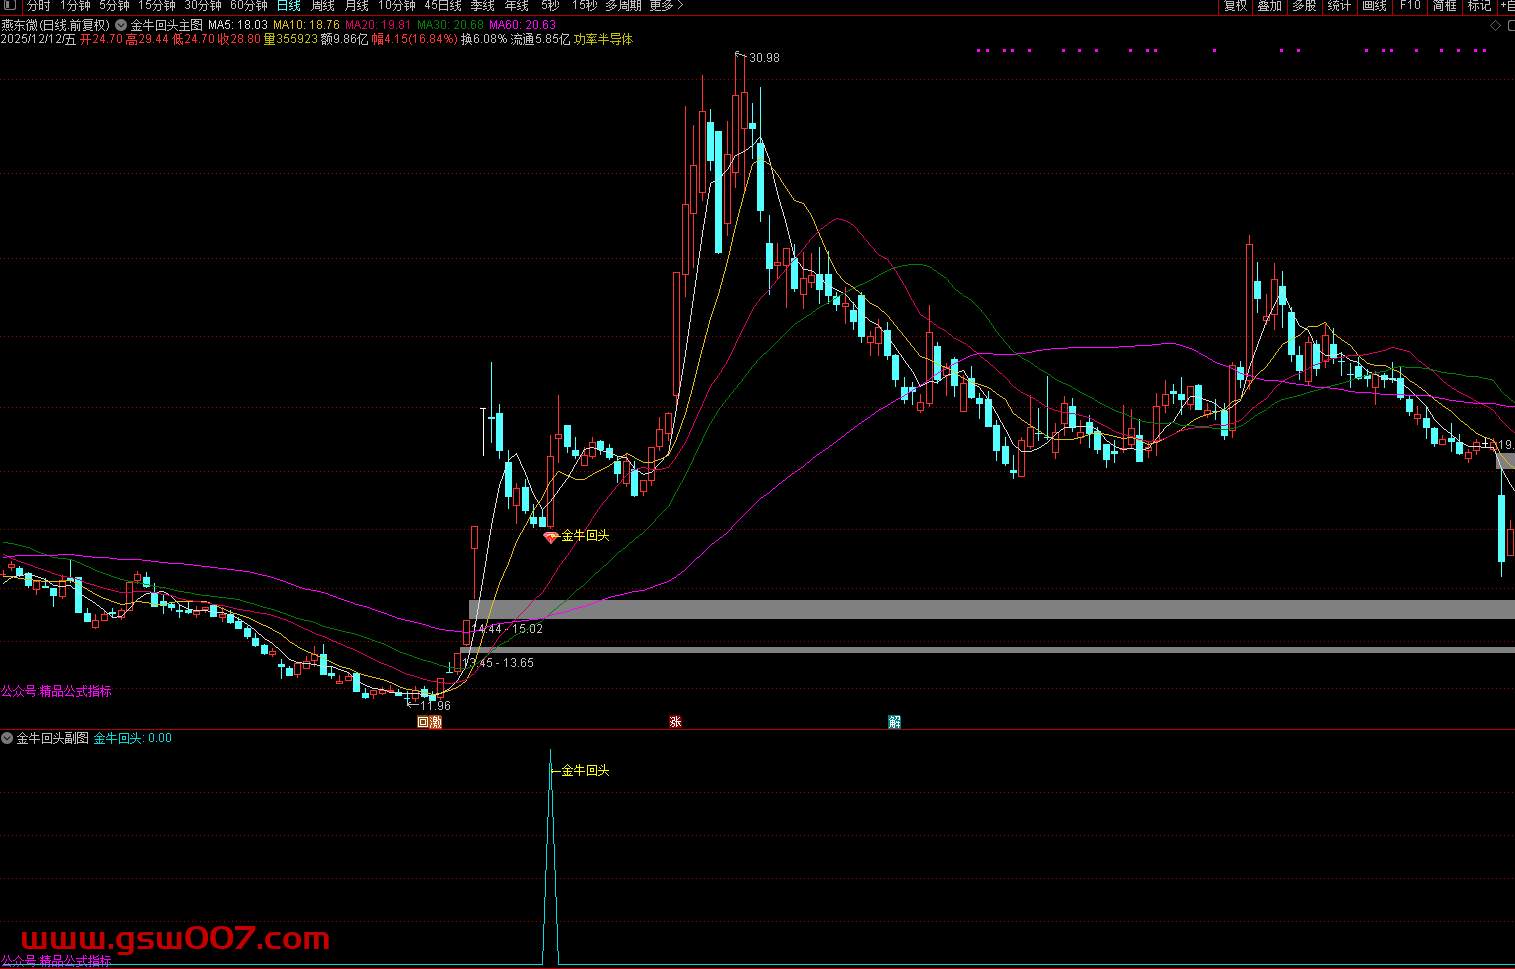The image size is (1515, 969).
Task: Click the +自 add-to-watchlist button
Action: click(x=1505, y=6)
